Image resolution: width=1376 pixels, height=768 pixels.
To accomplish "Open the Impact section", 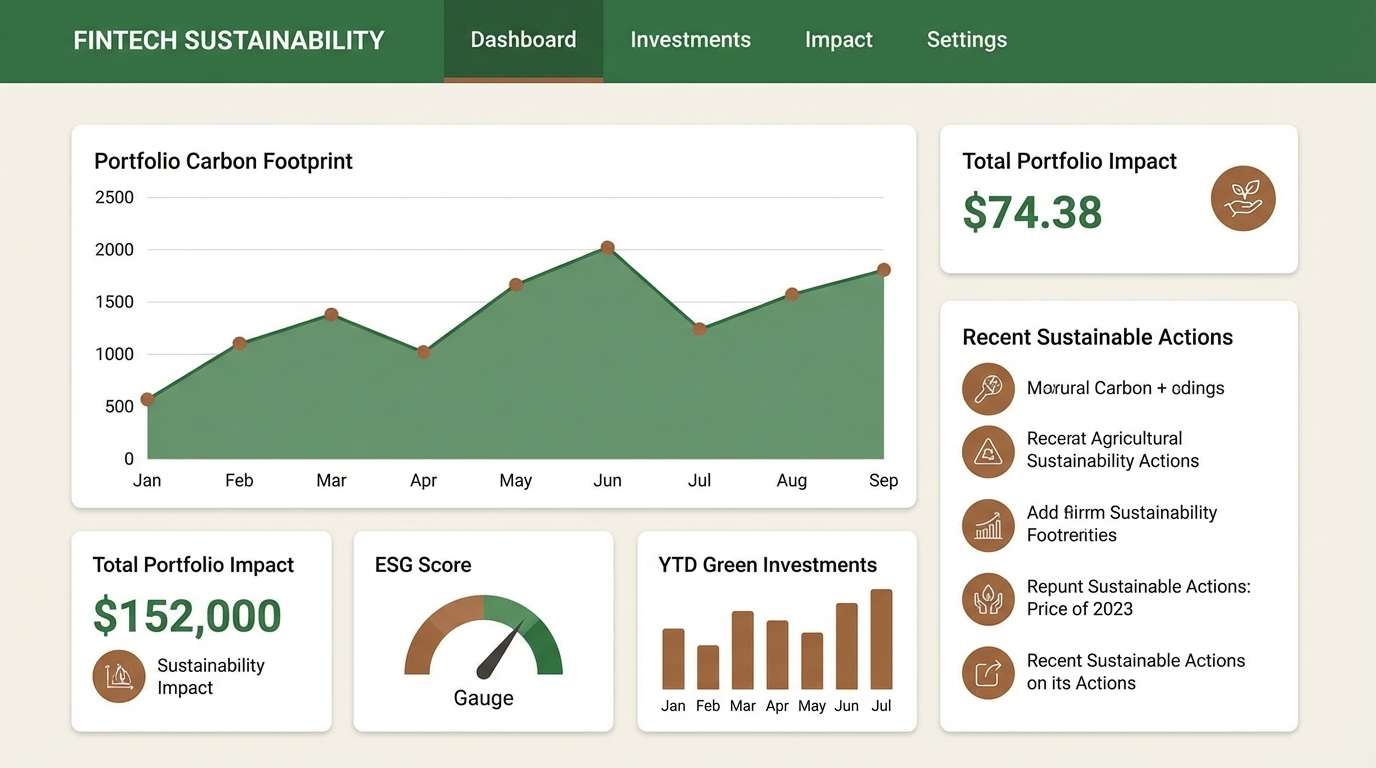I will pyautogui.click(x=838, y=39).
